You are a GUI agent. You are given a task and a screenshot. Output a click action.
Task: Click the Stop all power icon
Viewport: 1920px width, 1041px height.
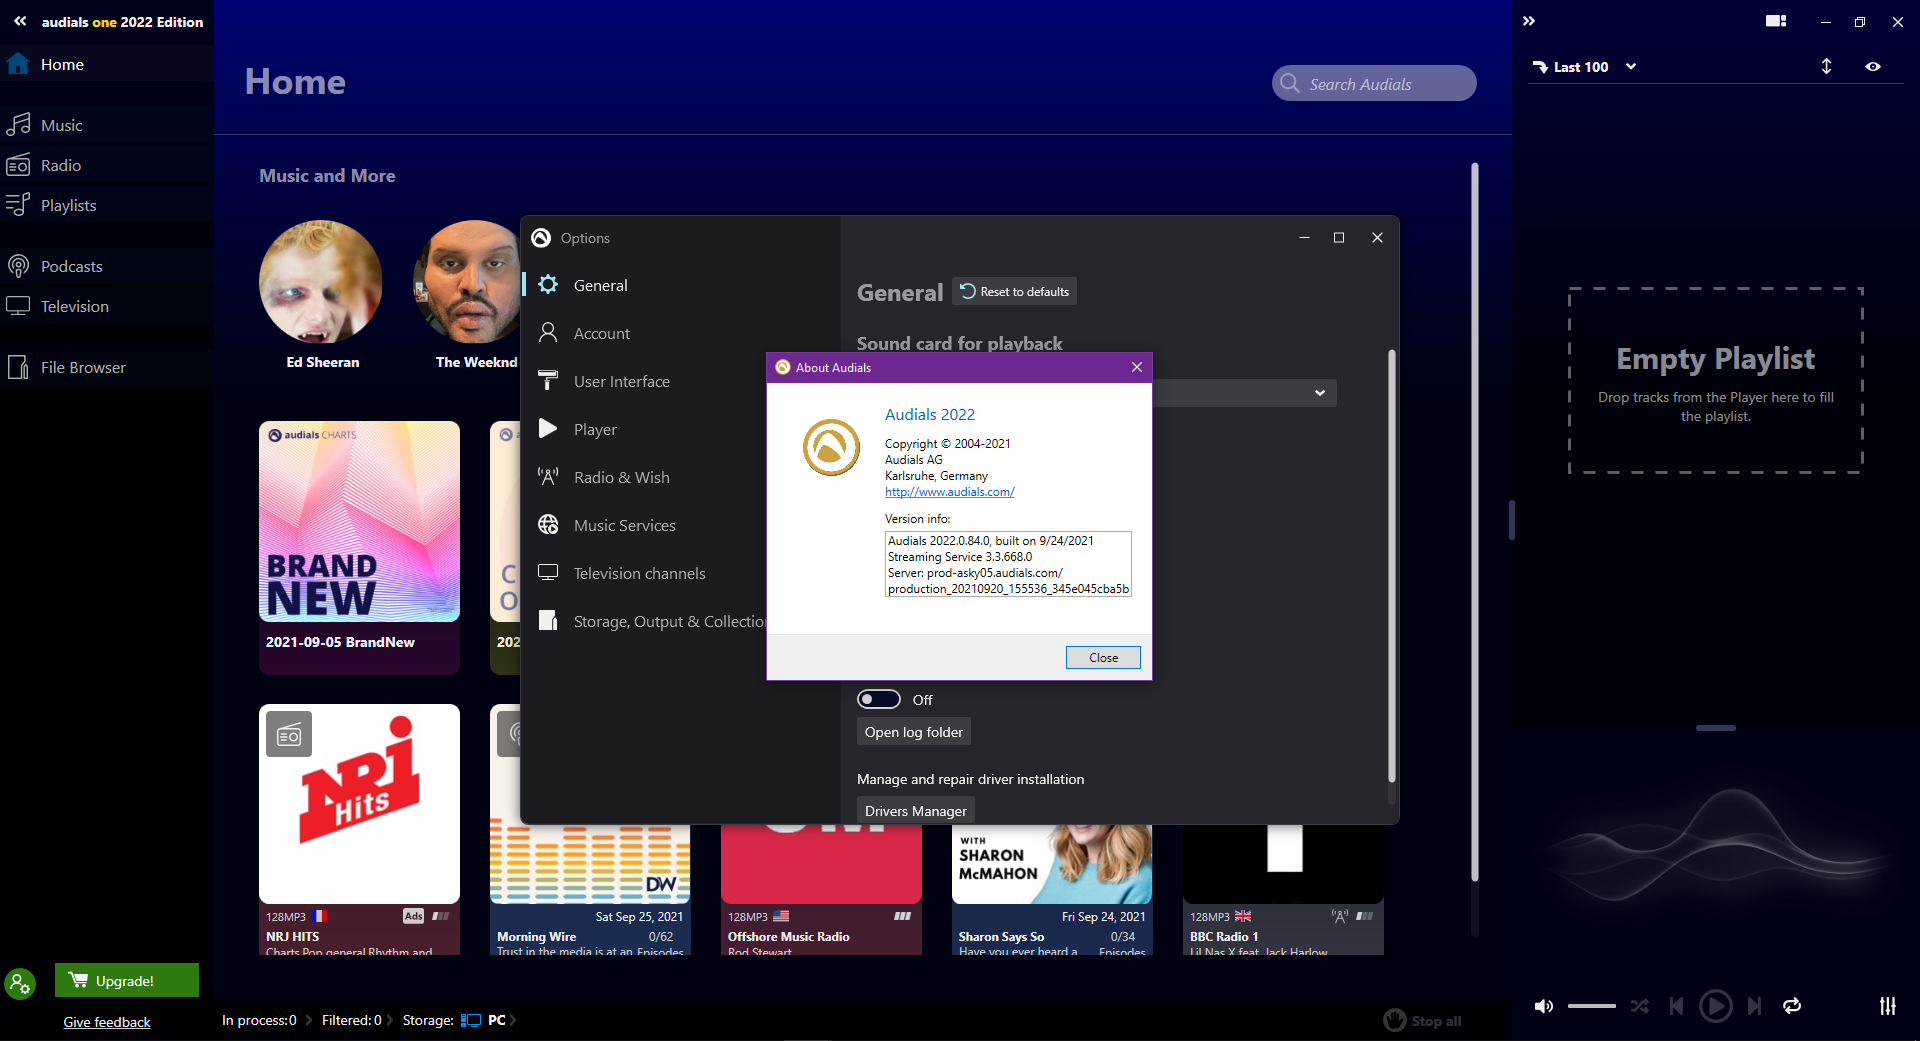(1395, 1020)
